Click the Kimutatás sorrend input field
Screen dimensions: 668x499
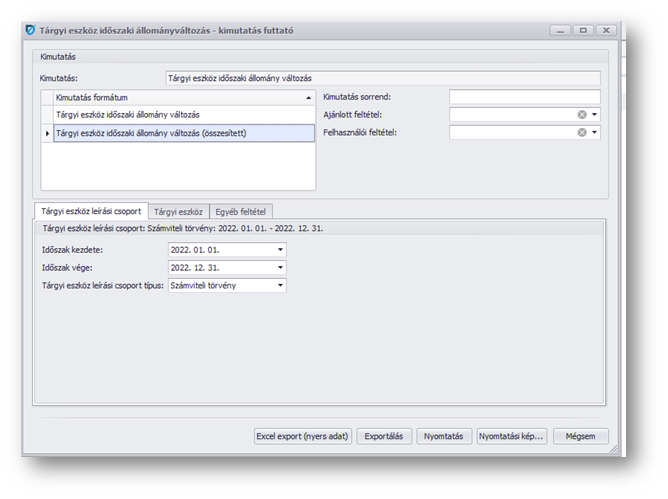coord(524,97)
